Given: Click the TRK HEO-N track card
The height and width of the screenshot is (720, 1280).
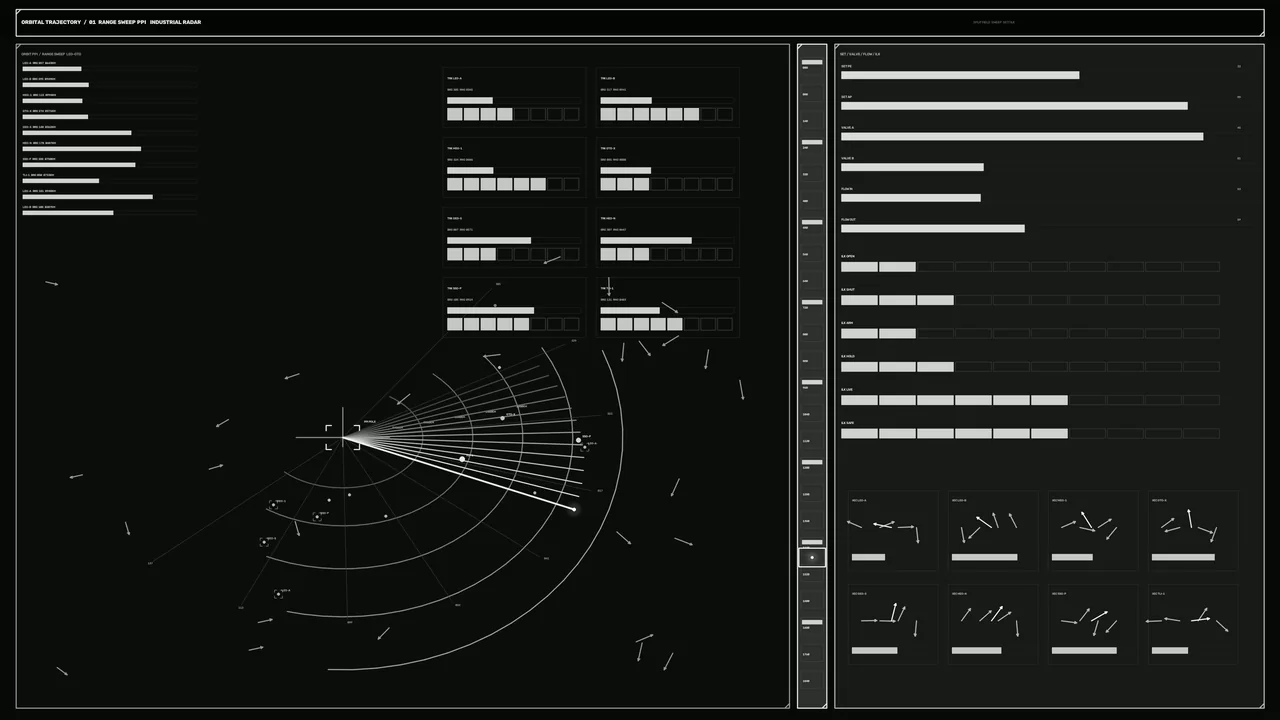Looking at the screenshot, I should [667, 237].
